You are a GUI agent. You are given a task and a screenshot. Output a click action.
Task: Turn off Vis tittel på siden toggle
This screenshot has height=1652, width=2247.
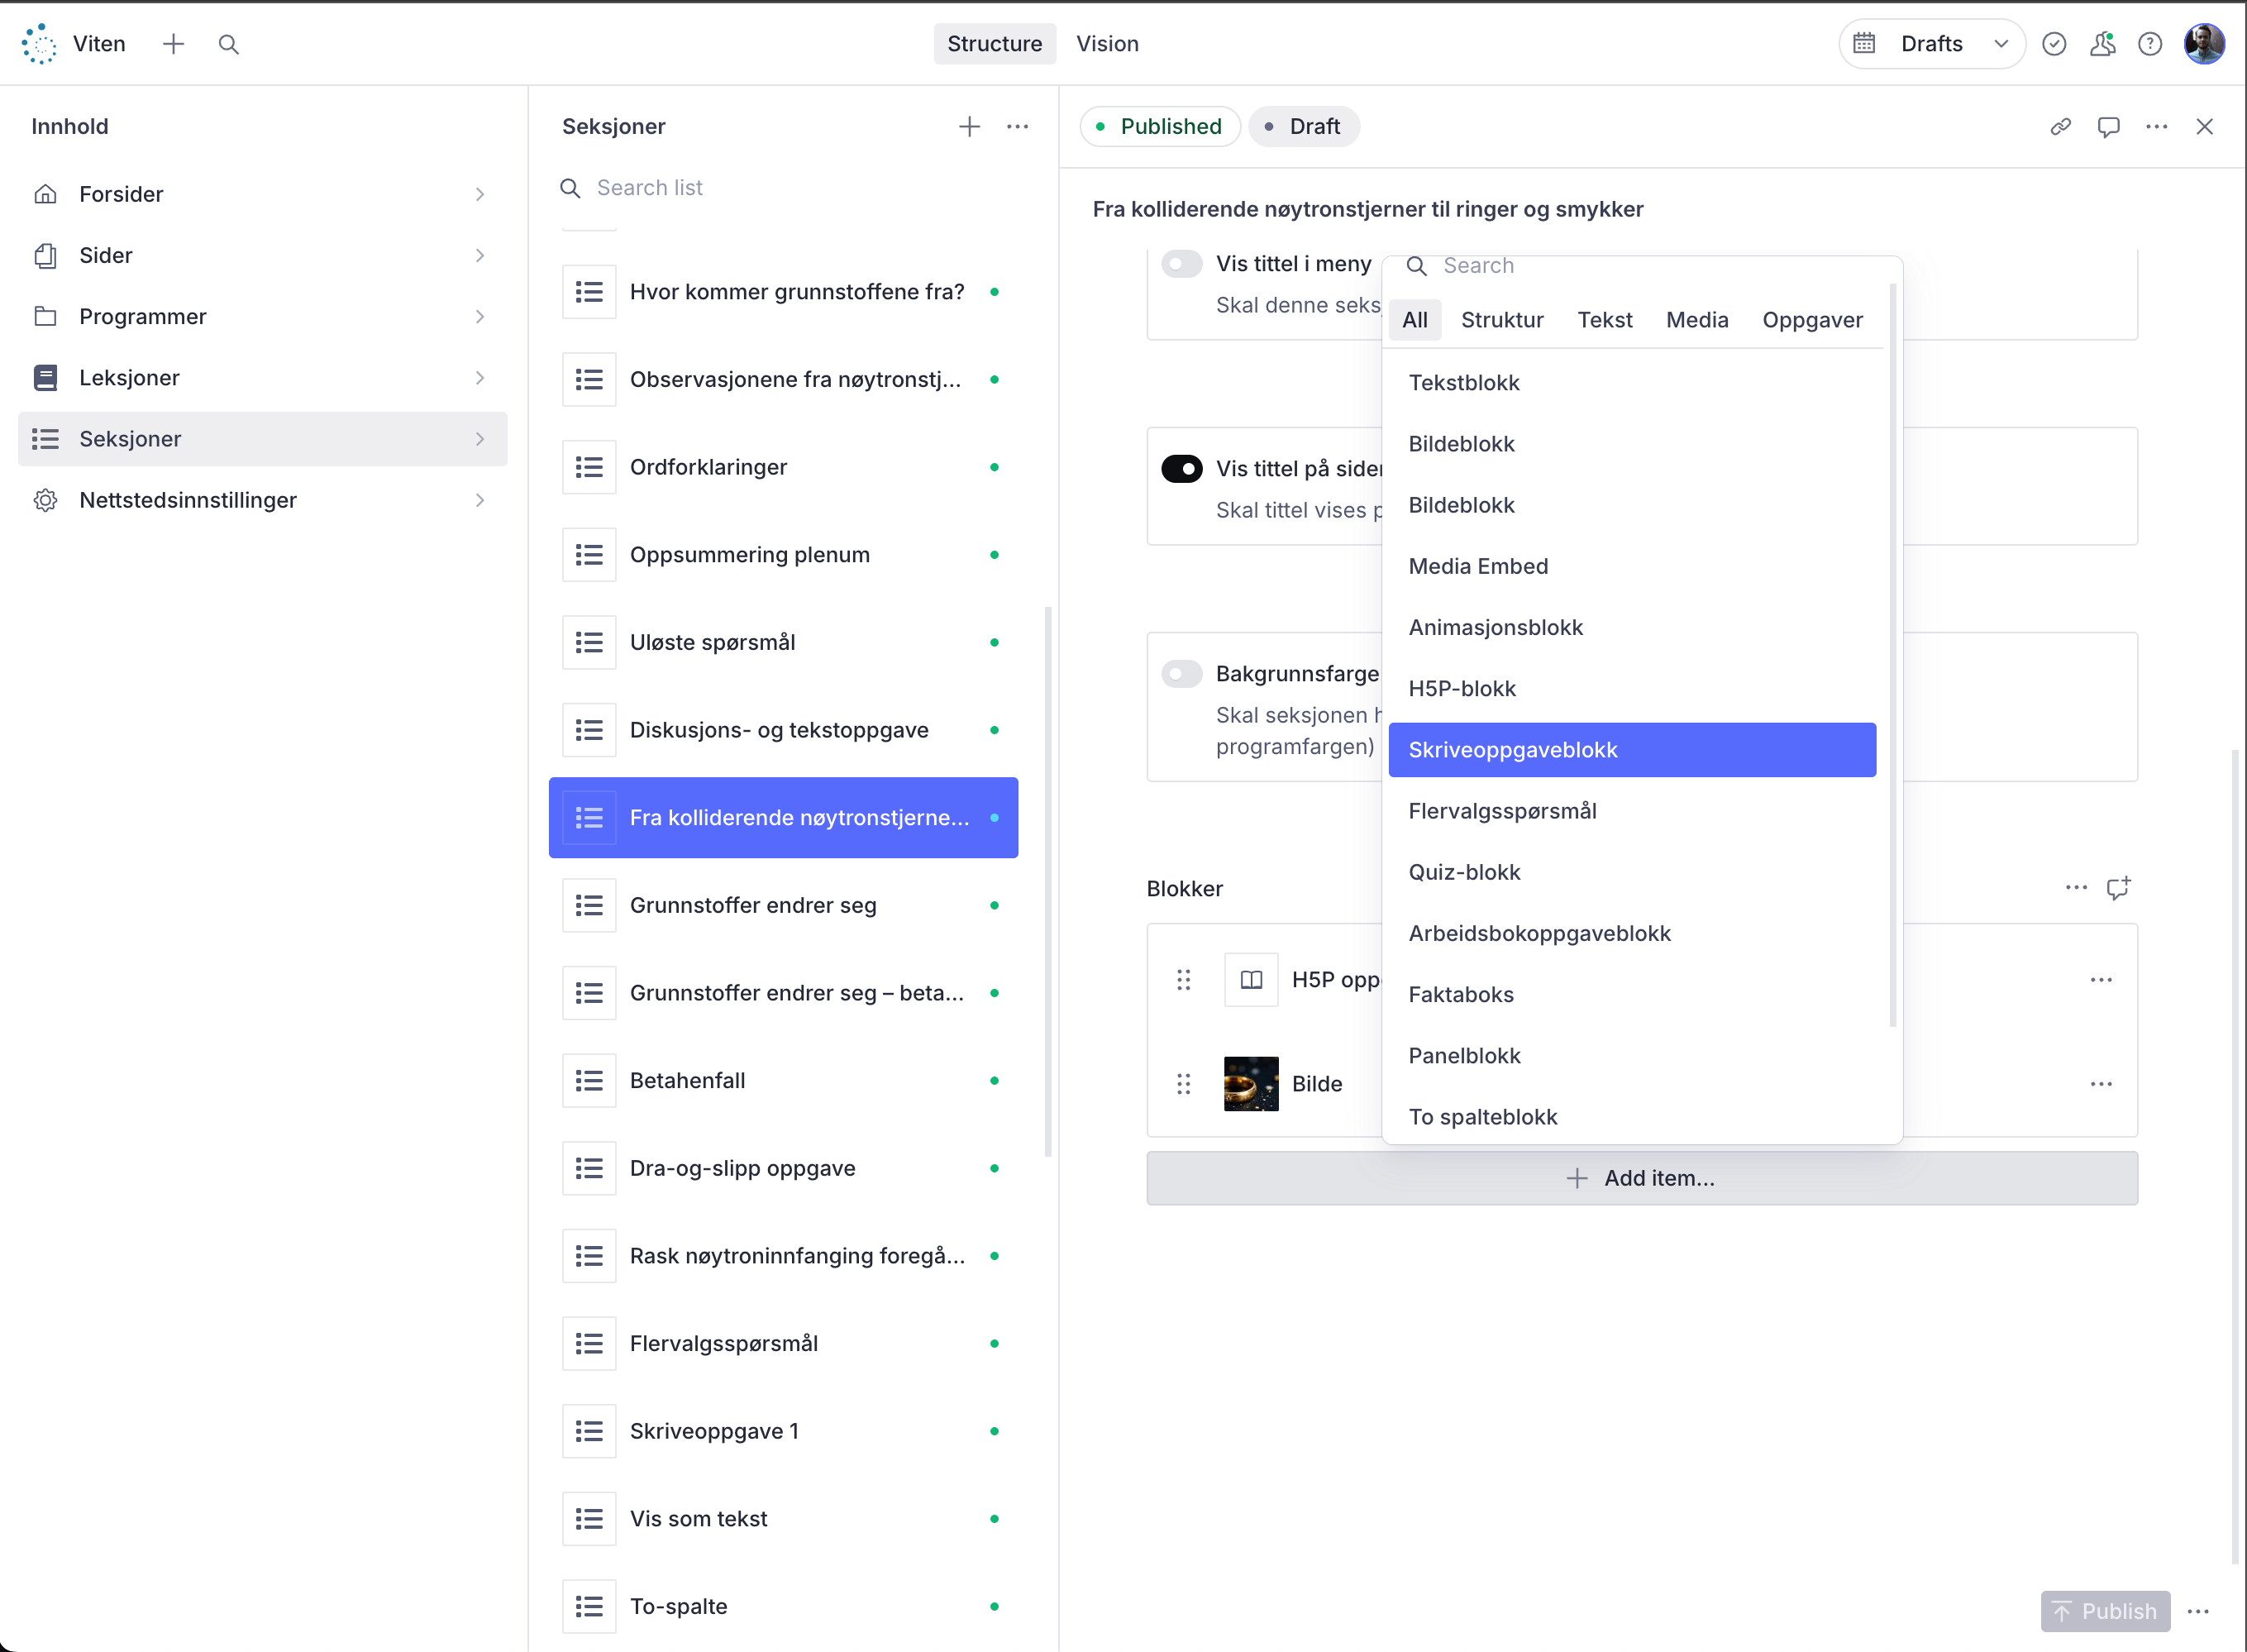(x=1181, y=469)
